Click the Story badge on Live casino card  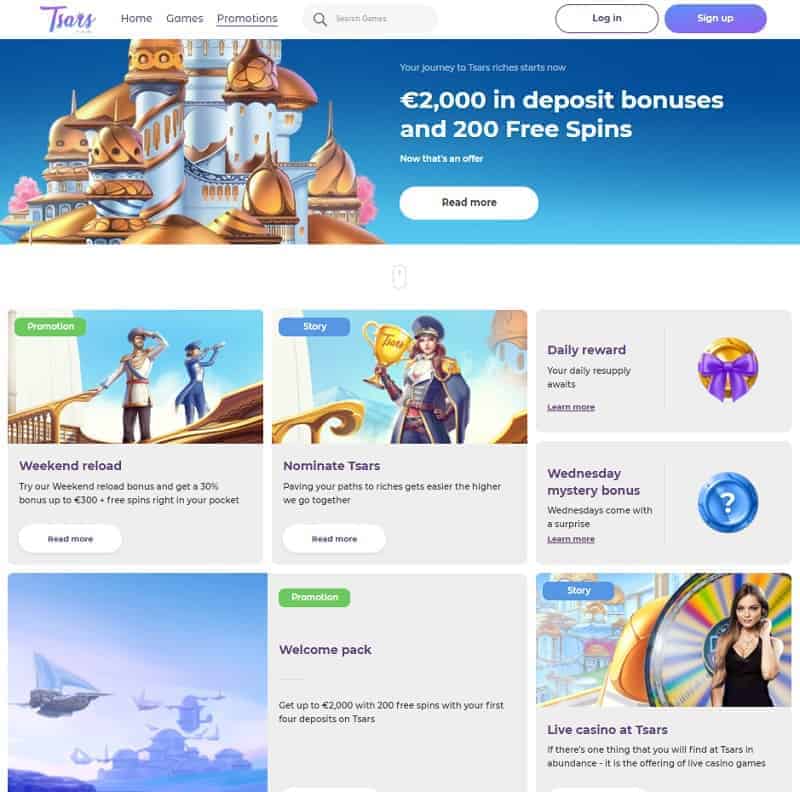(x=579, y=590)
